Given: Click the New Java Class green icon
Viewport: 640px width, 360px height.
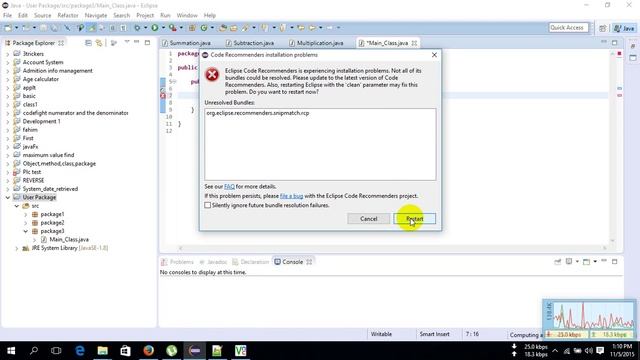Looking at the screenshot, I should pos(204,28).
